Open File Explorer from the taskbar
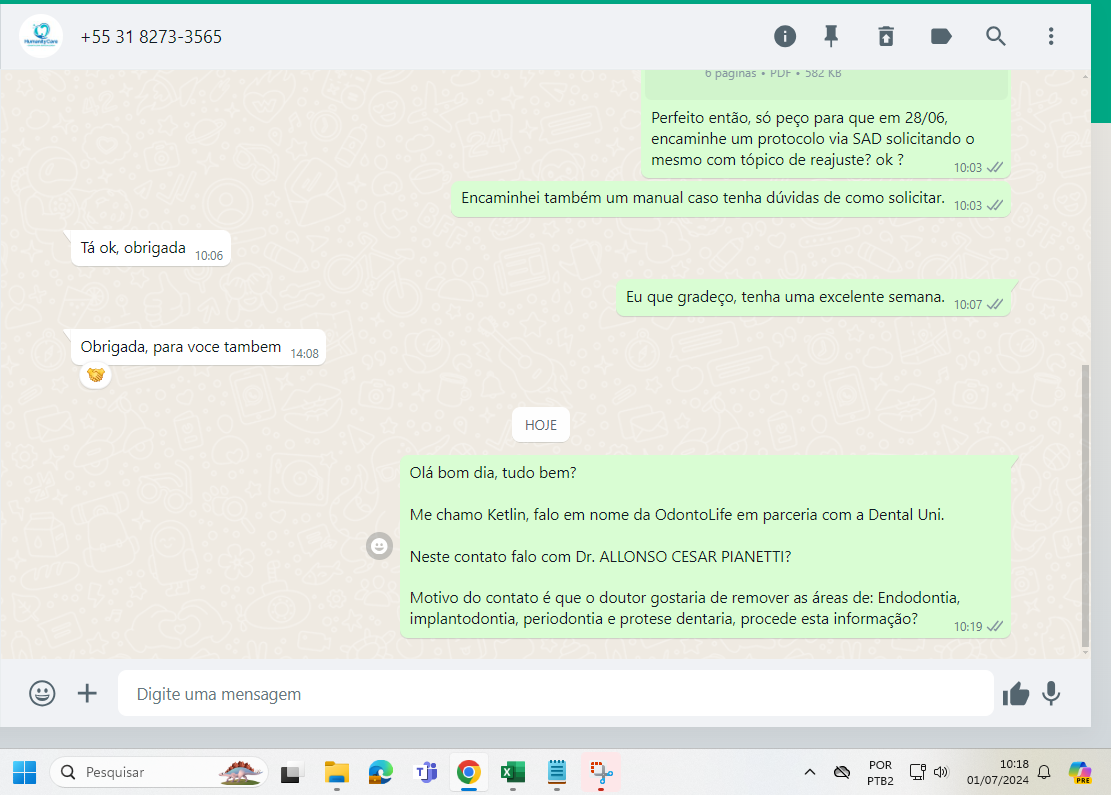Viewport: 1111px width, 795px height. (x=337, y=772)
